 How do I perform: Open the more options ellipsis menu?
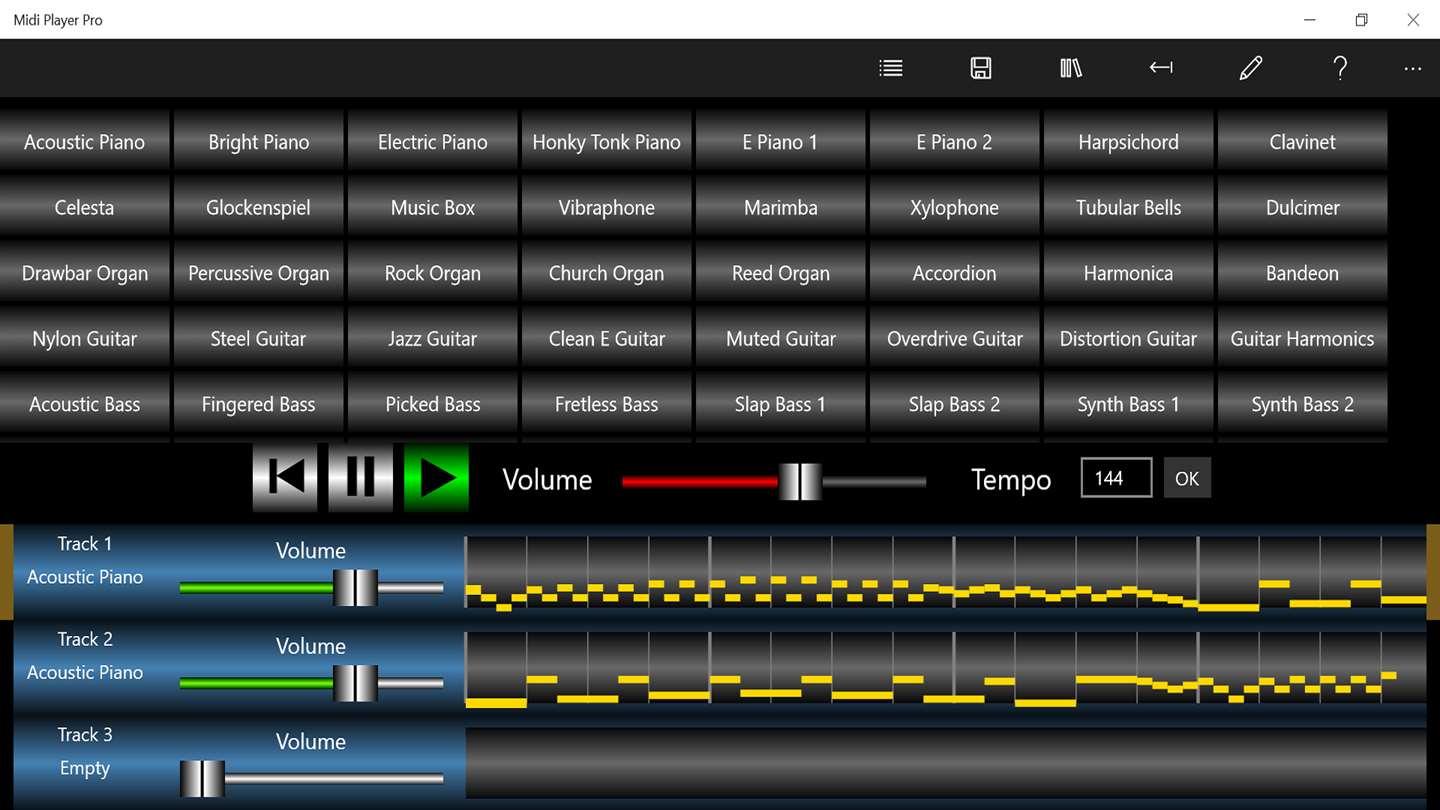tap(1413, 69)
